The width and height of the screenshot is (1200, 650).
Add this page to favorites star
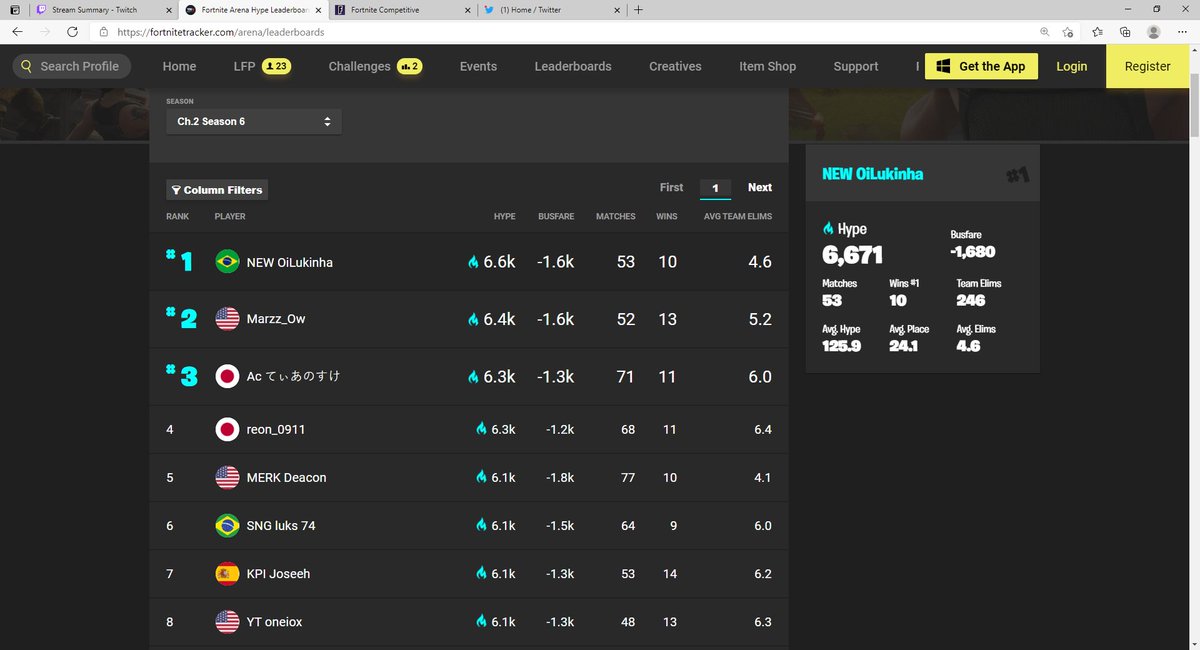[1070, 32]
